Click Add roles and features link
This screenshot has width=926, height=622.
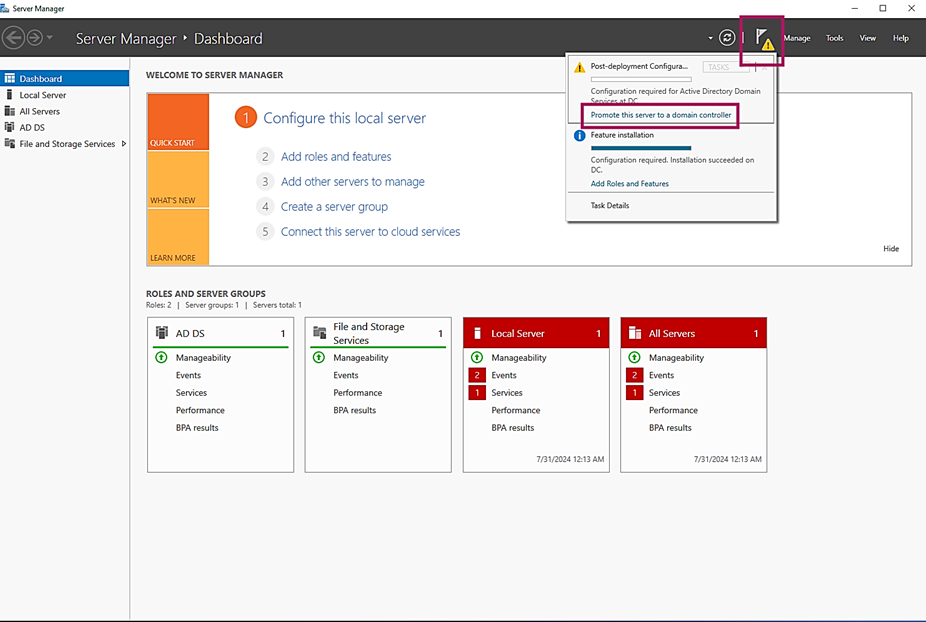pos(336,157)
